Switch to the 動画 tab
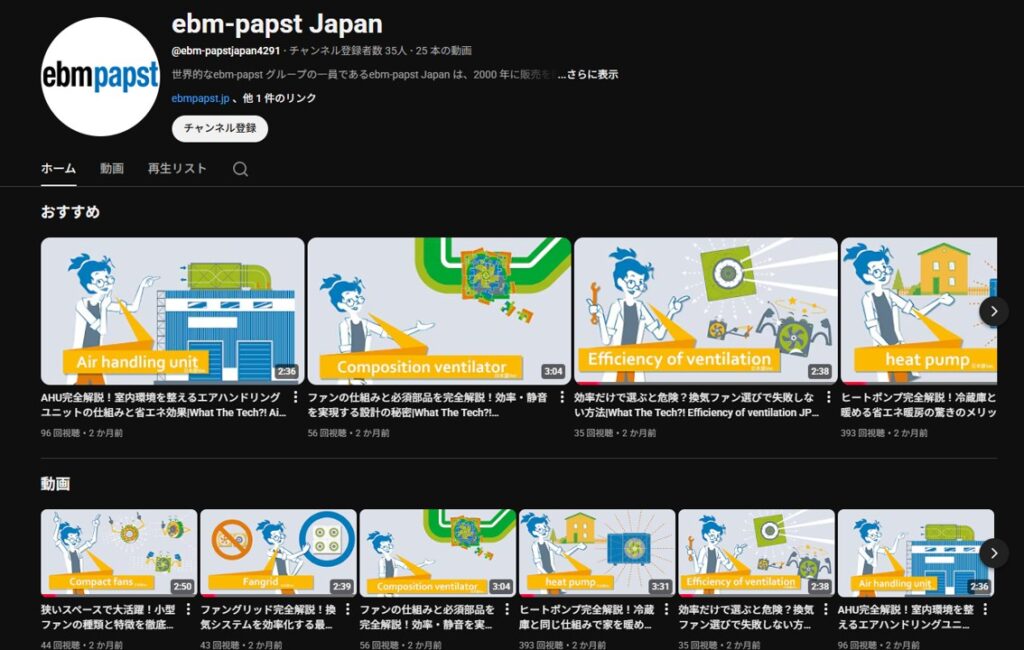 111,169
